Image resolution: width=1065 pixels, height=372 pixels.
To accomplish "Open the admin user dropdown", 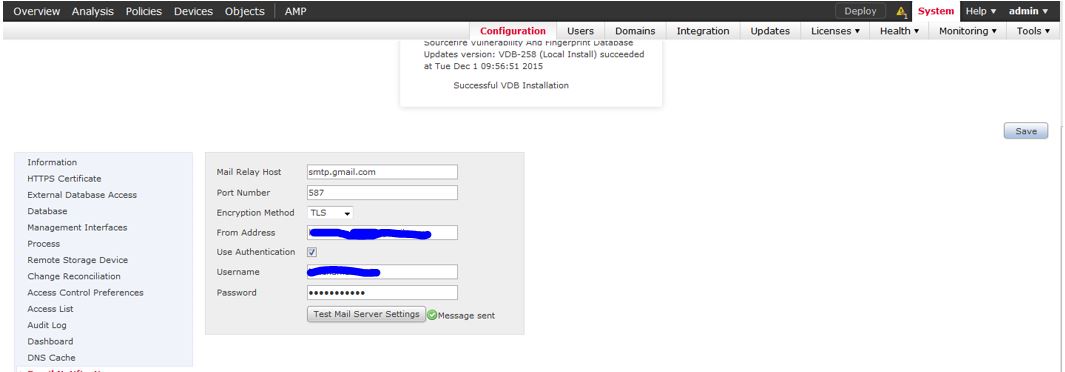I will (1028, 12).
